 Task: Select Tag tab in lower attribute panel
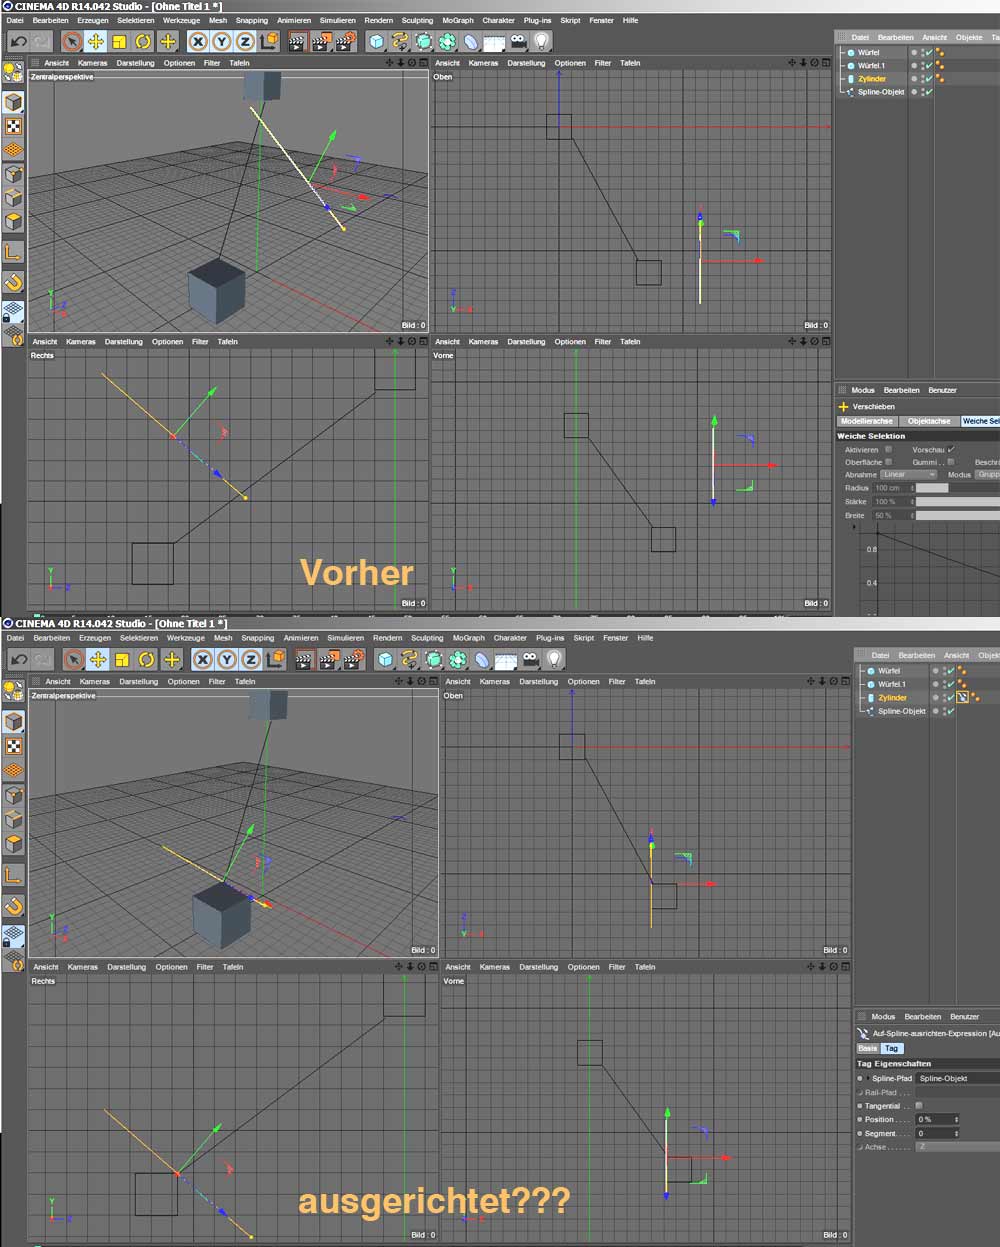[x=891, y=1048]
